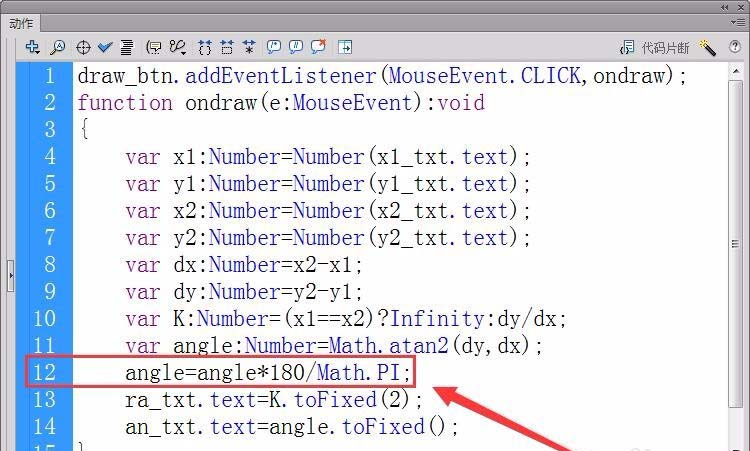Toggle the script toolbox panel icon
The image size is (750, 451).
[345, 47]
